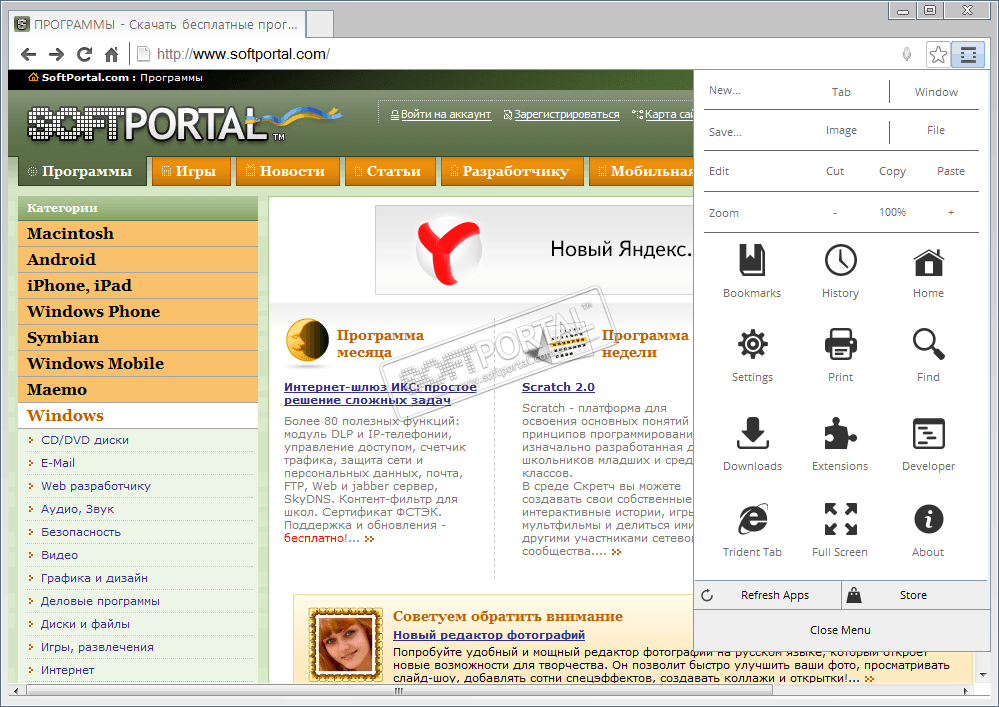Open the E-Mail subcategory
999x707 pixels.
point(58,463)
